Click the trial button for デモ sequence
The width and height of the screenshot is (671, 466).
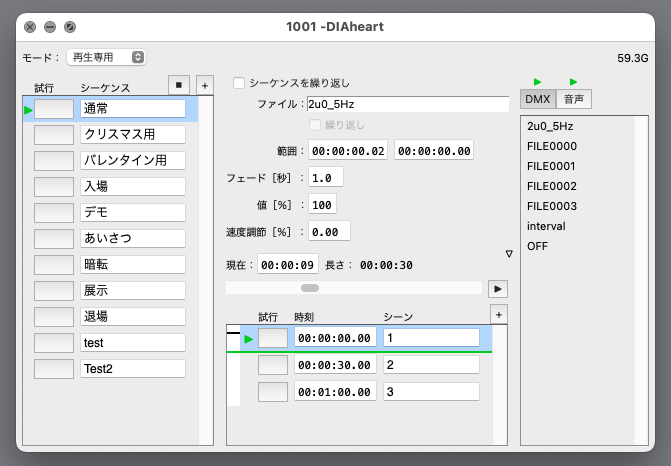[54, 213]
